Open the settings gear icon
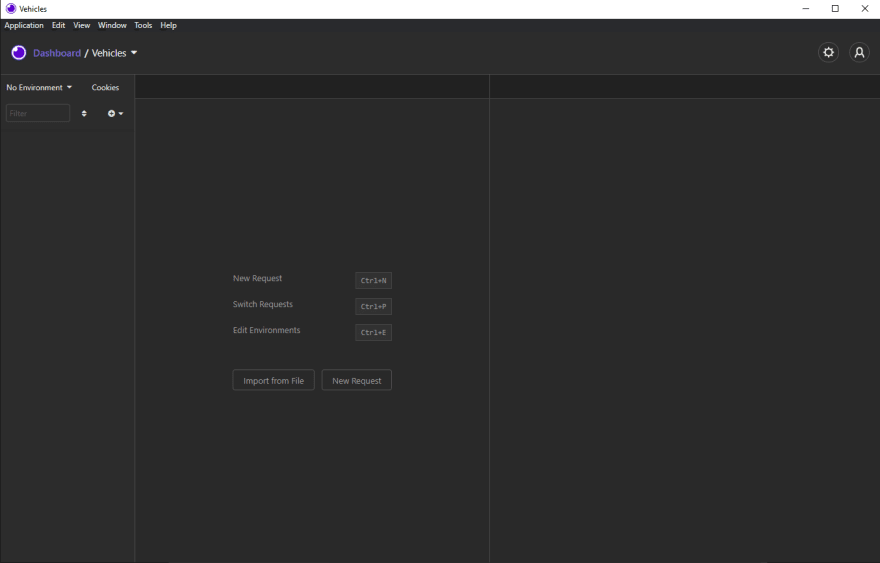The width and height of the screenshot is (880, 563). point(828,53)
